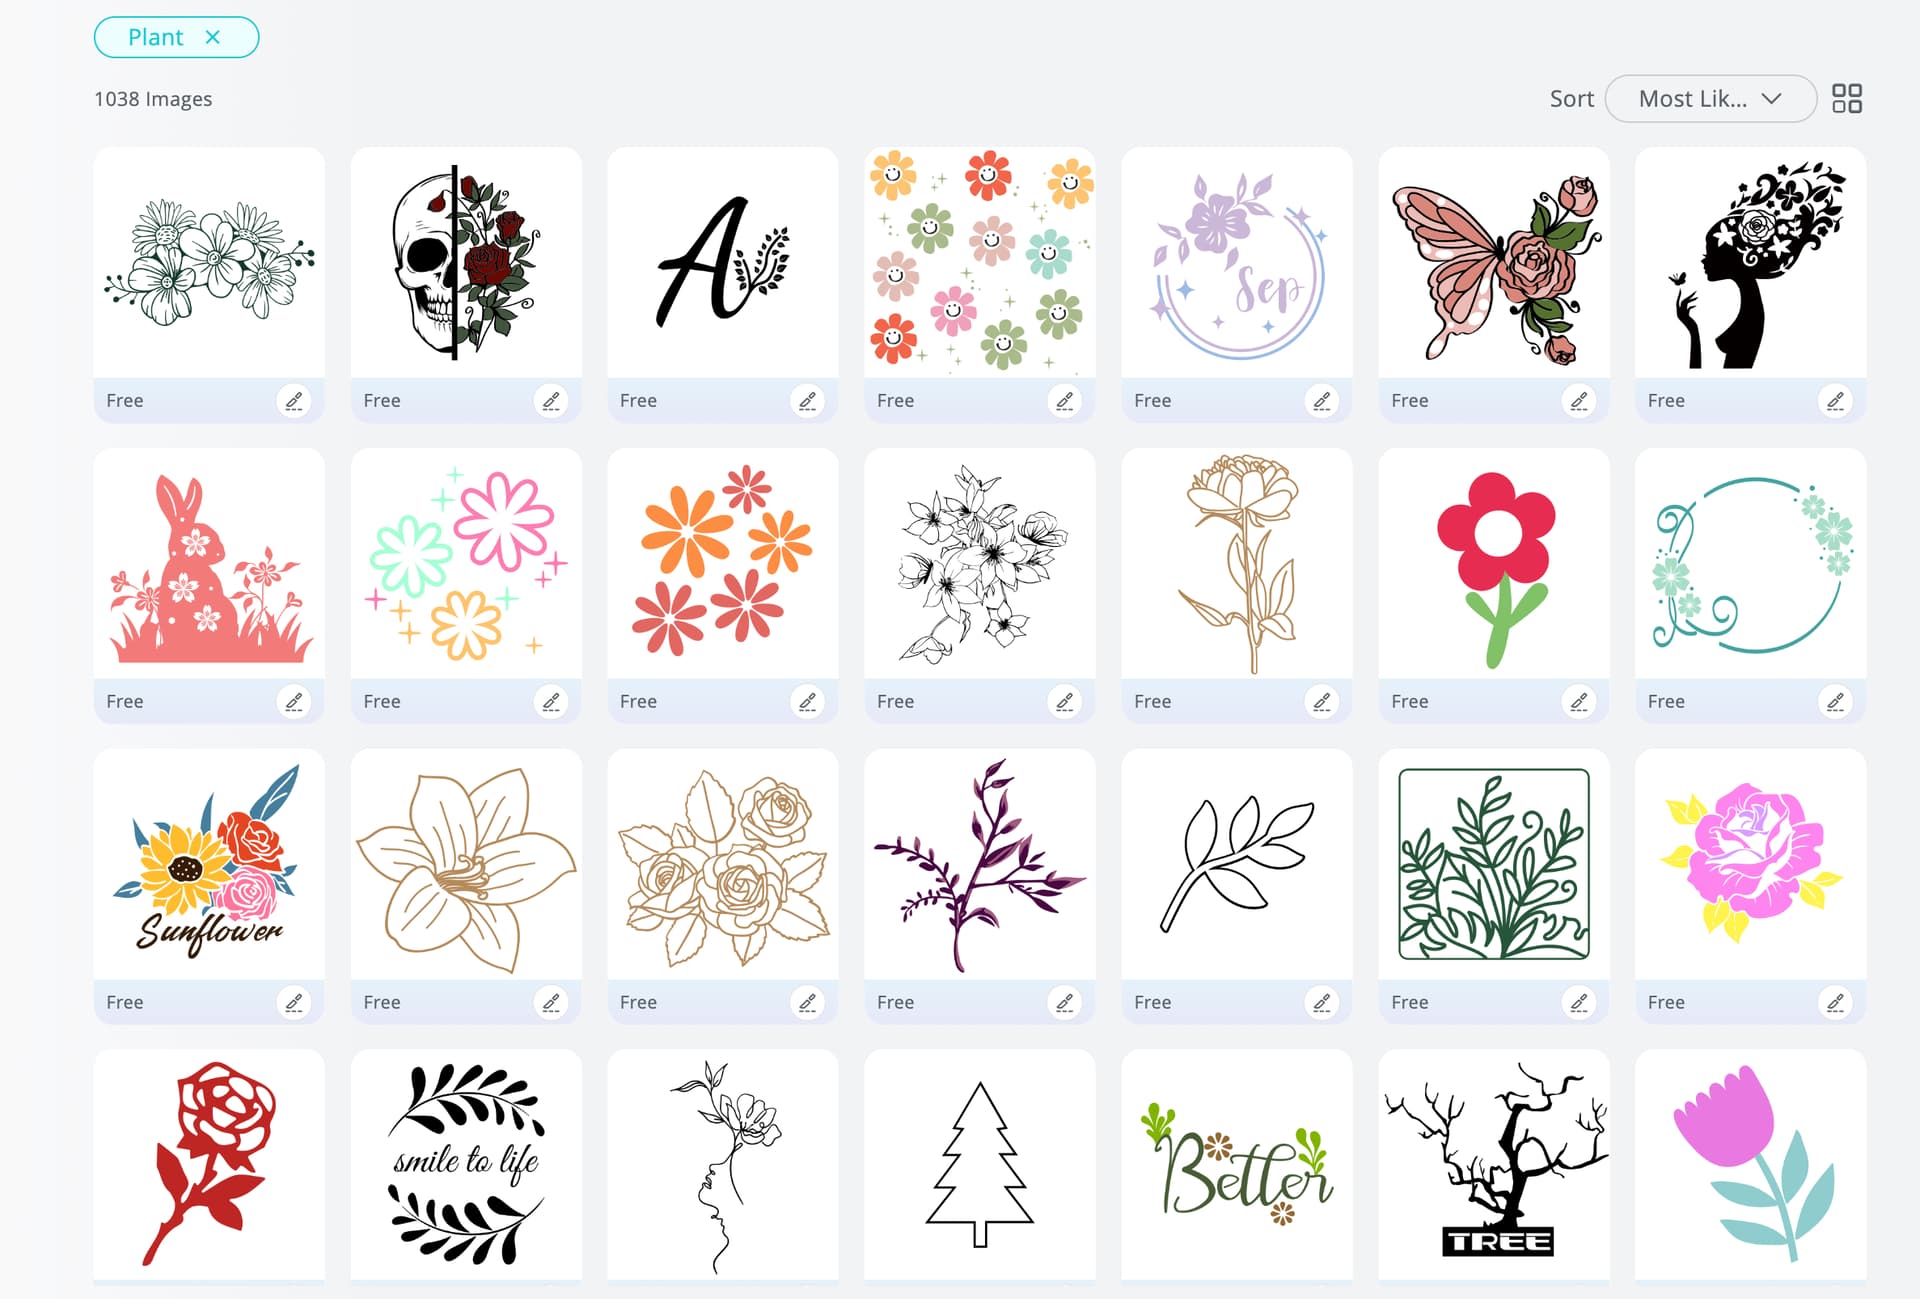Click edit icon on skull roses image
Viewport: 1920px width, 1299px height.
(x=551, y=401)
